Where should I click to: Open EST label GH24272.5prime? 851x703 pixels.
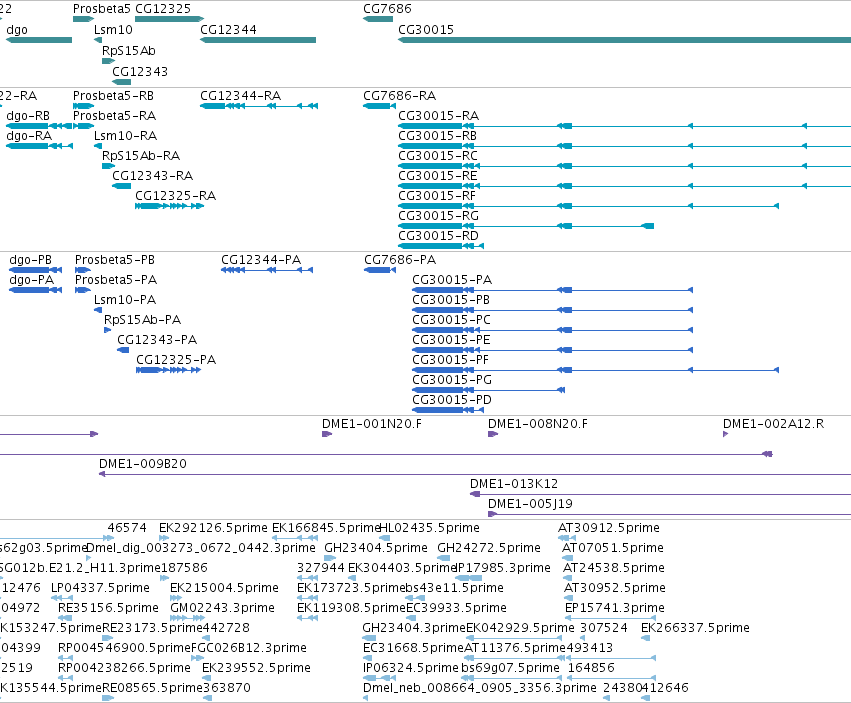(x=489, y=548)
